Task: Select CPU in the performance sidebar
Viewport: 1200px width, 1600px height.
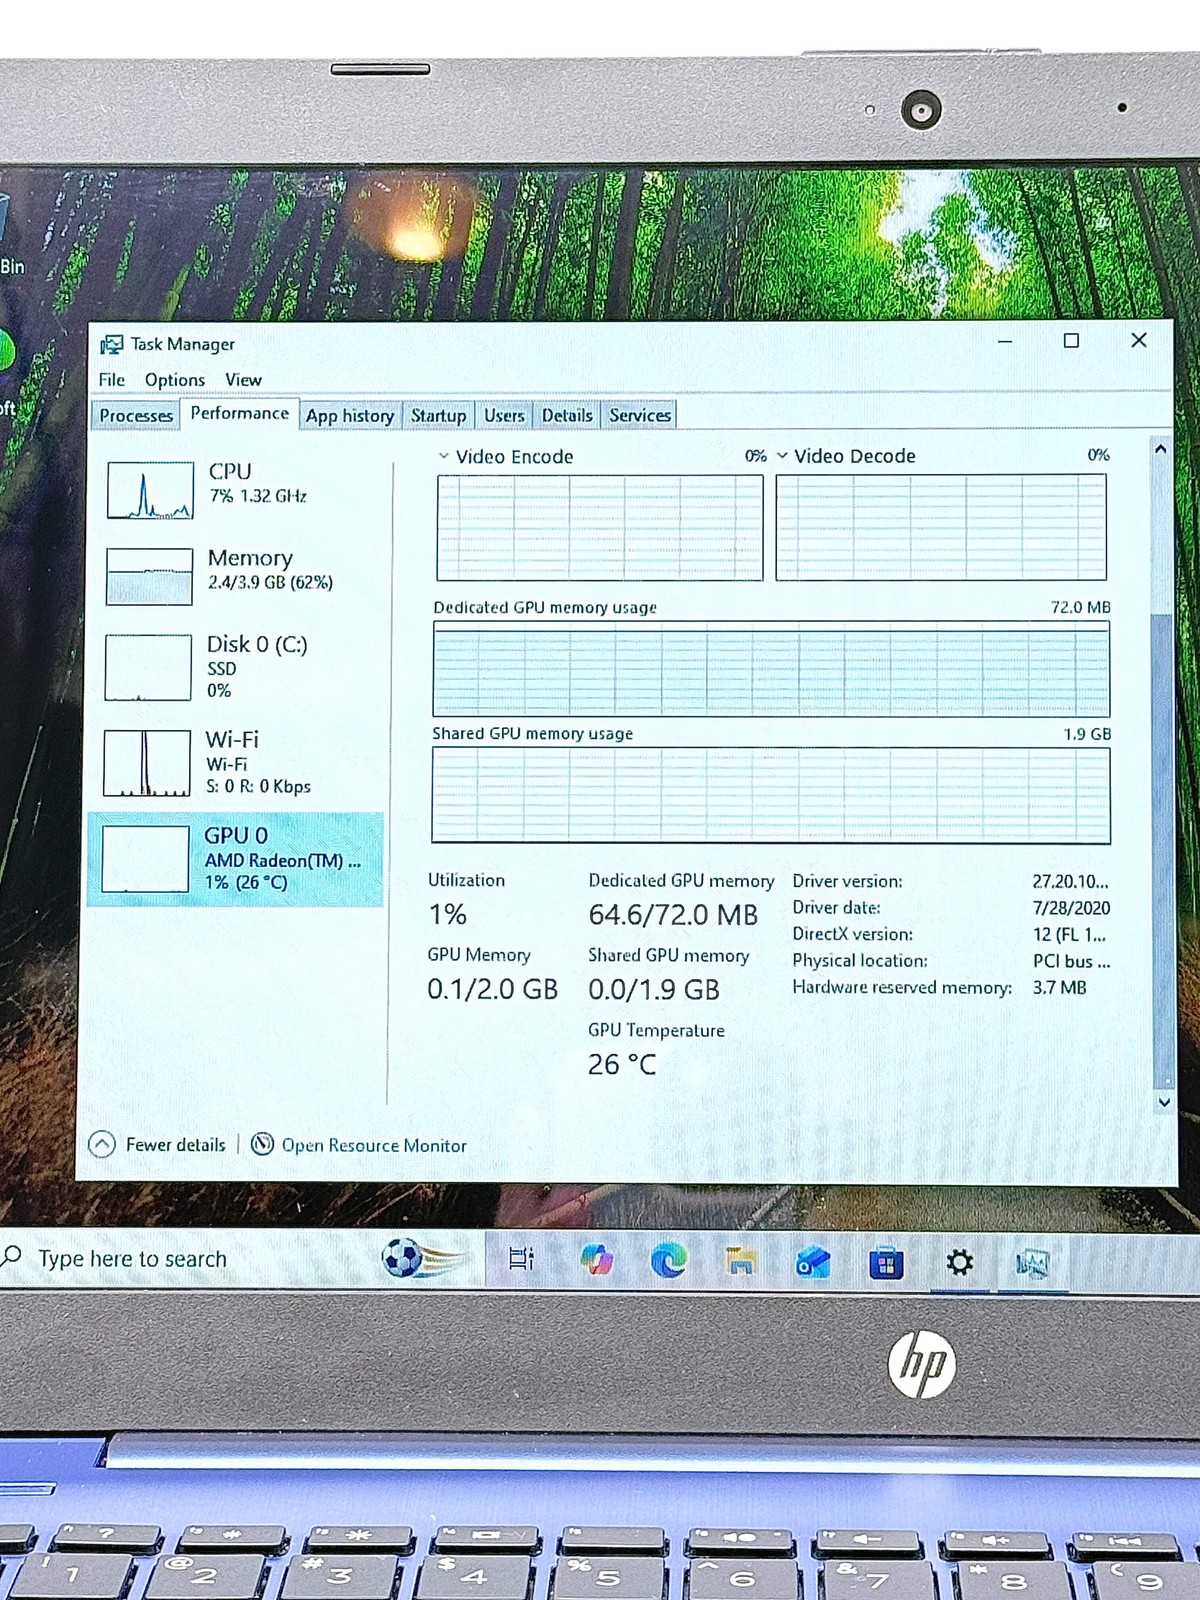Action: [x=238, y=490]
